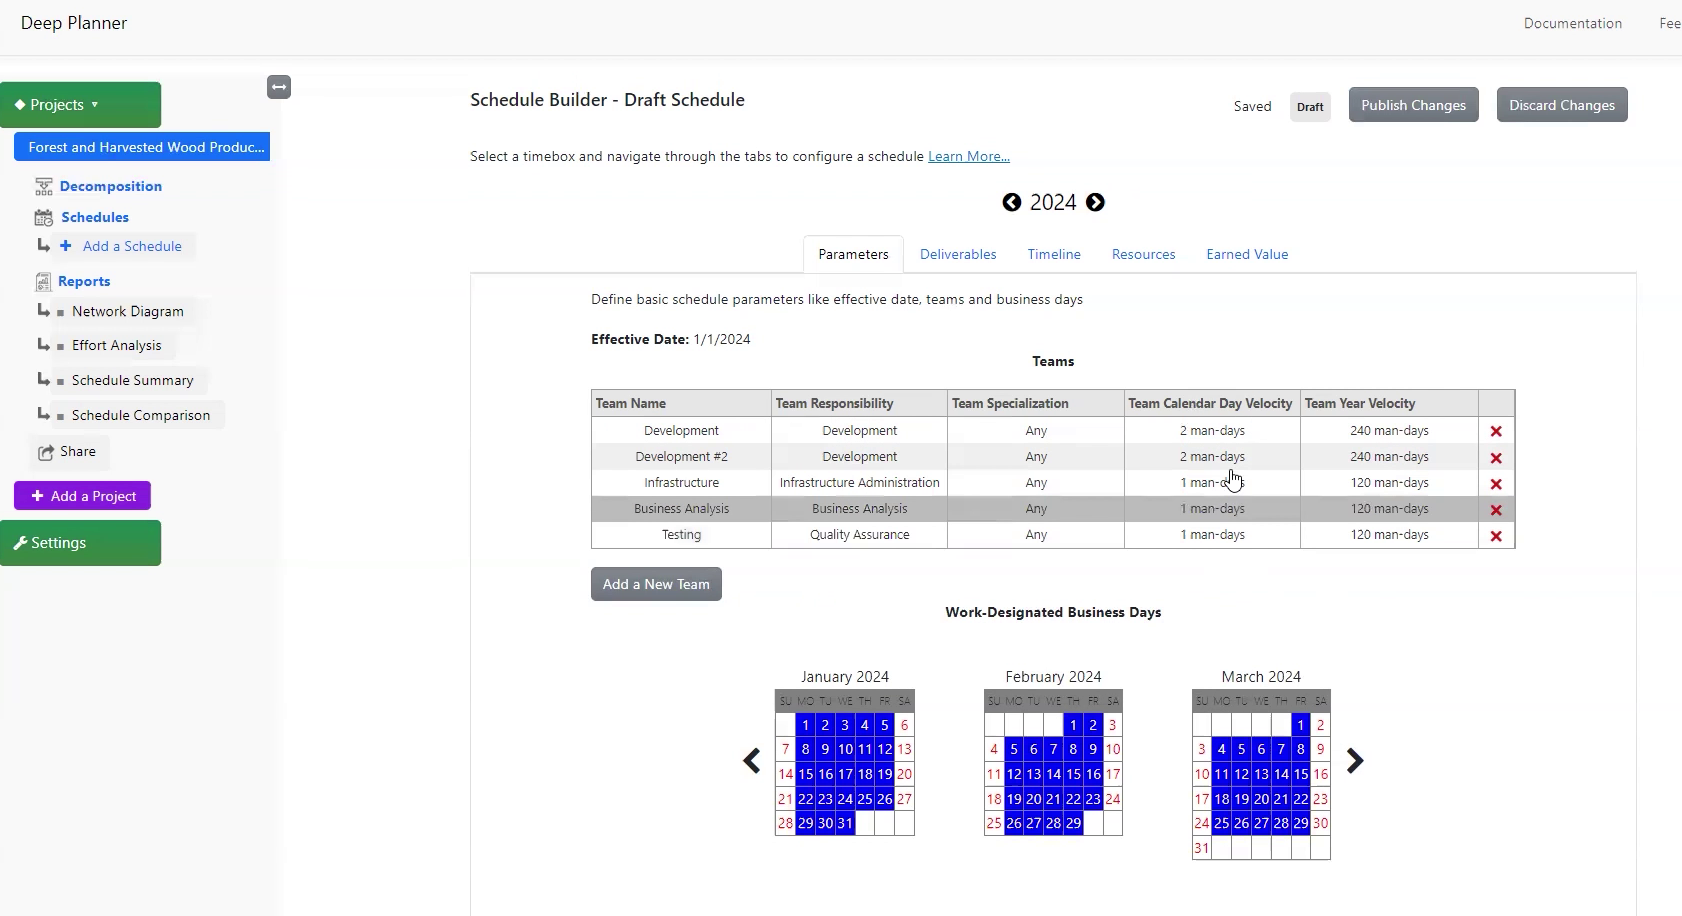
Task: Toggle January 31 business day
Action: pos(845,823)
